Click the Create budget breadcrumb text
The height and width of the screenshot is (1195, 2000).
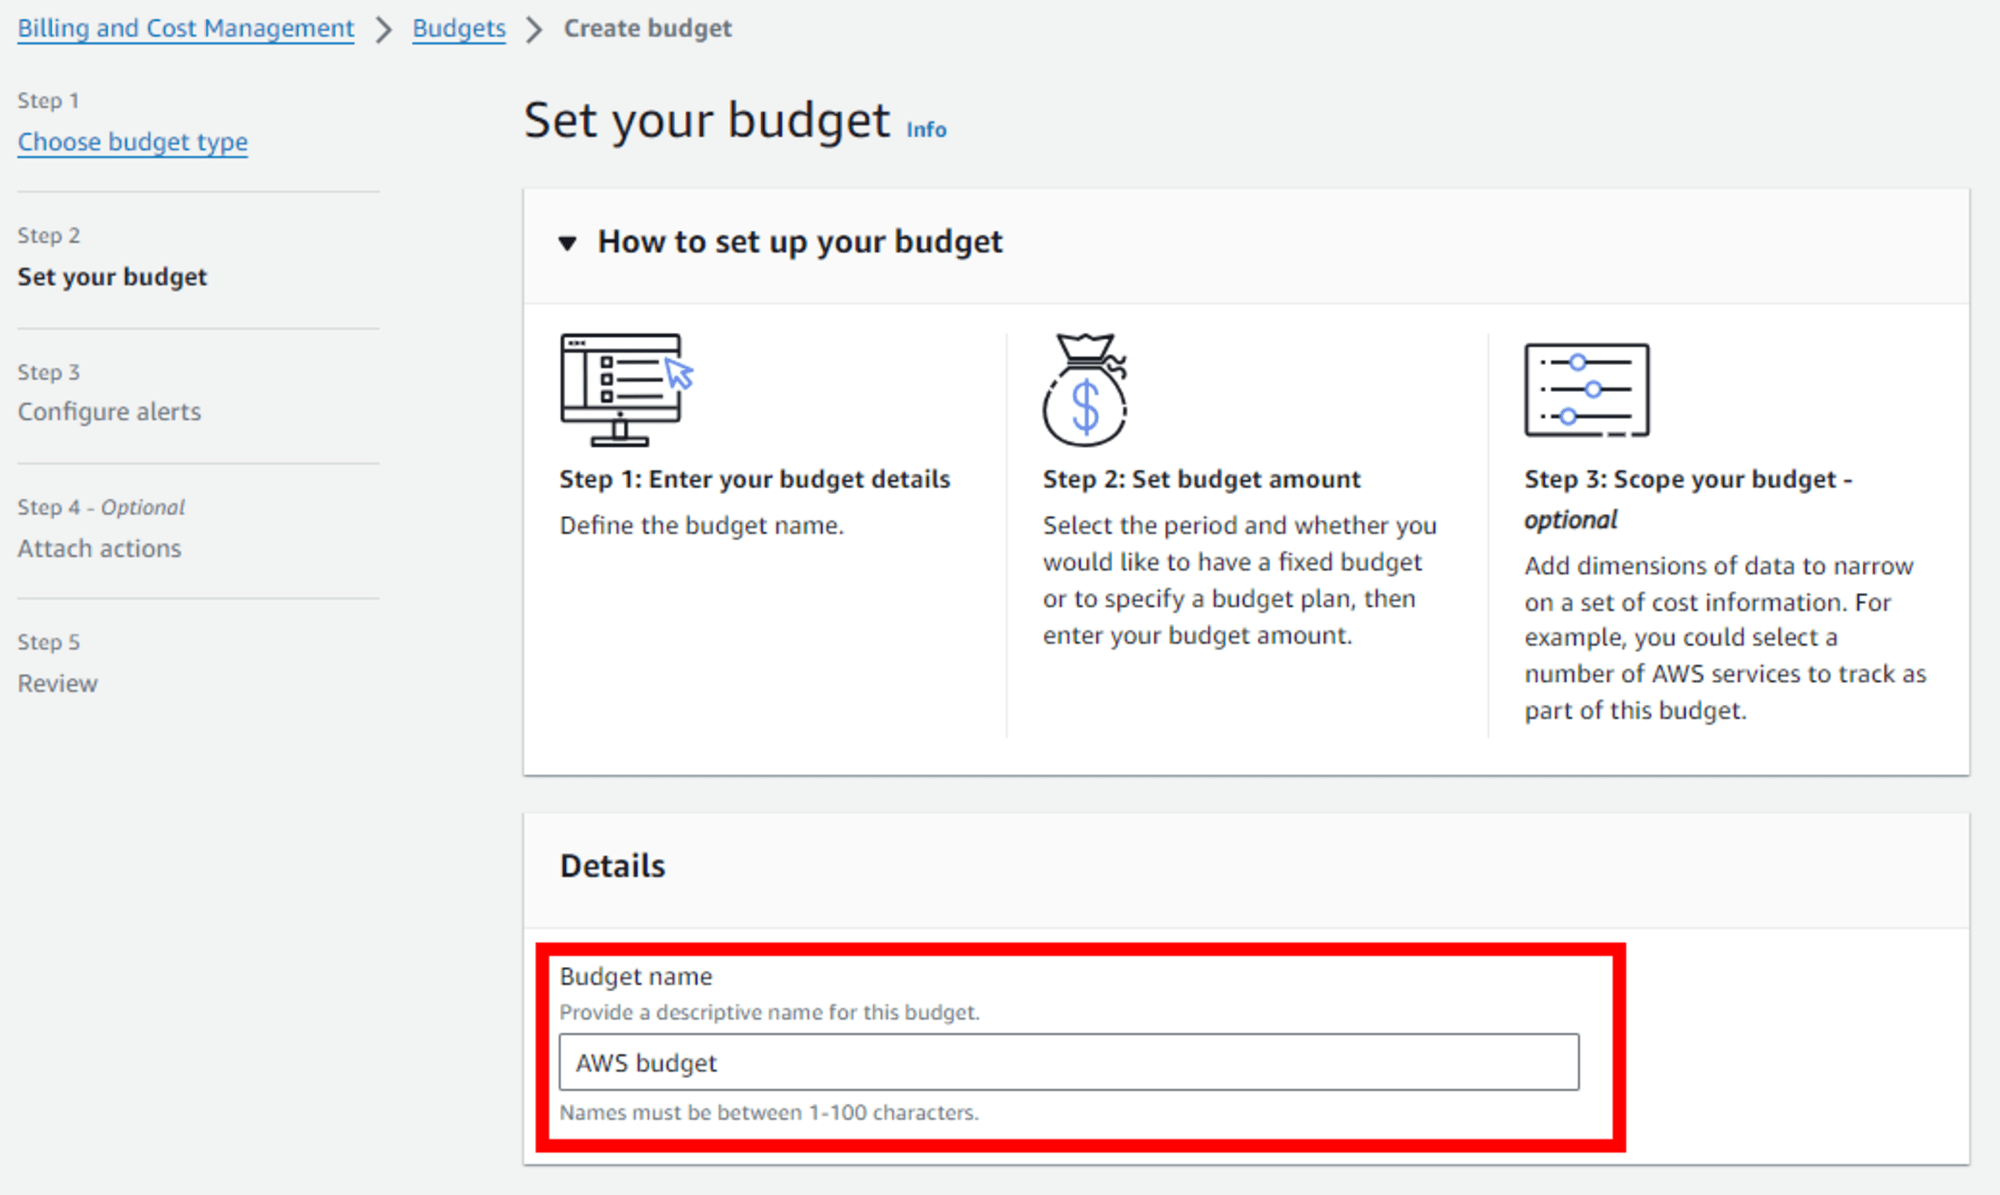[x=648, y=28]
